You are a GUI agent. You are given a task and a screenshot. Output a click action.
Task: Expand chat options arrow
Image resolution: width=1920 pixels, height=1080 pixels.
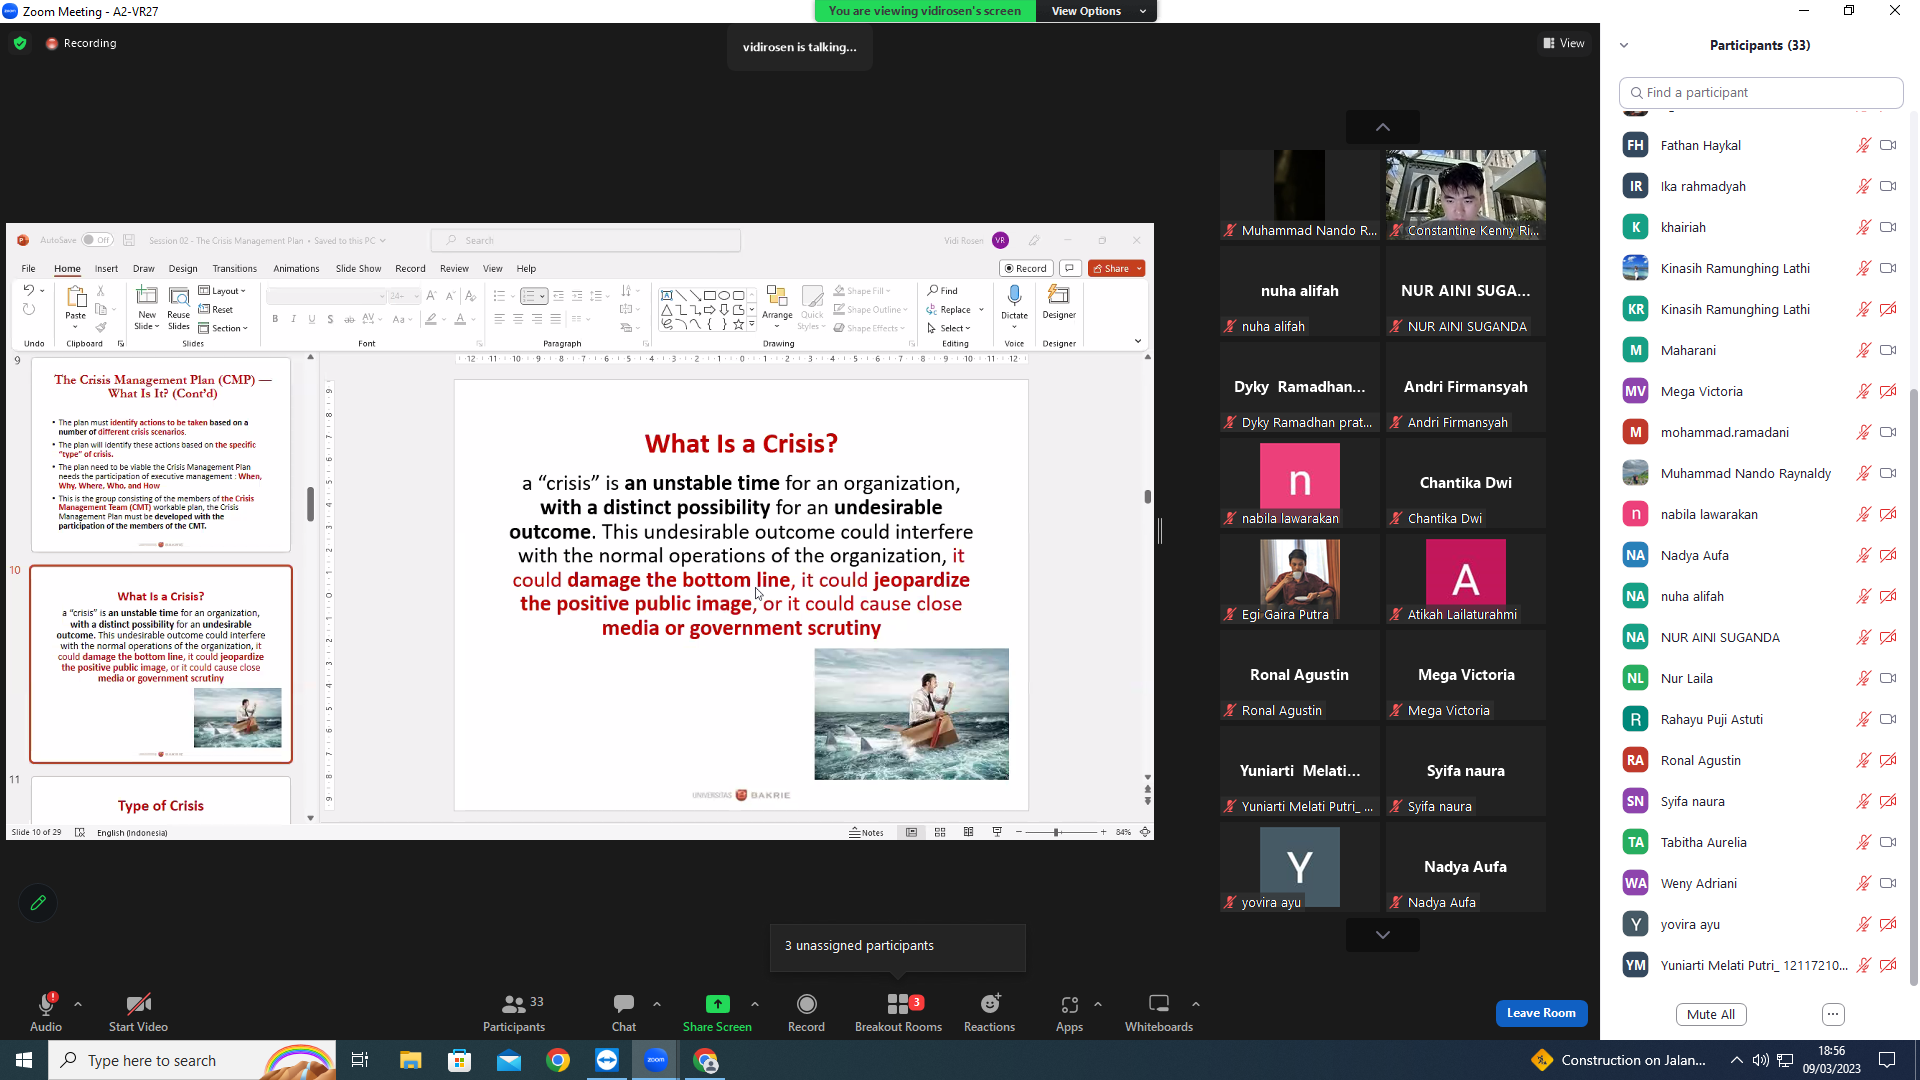pos(657,1004)
